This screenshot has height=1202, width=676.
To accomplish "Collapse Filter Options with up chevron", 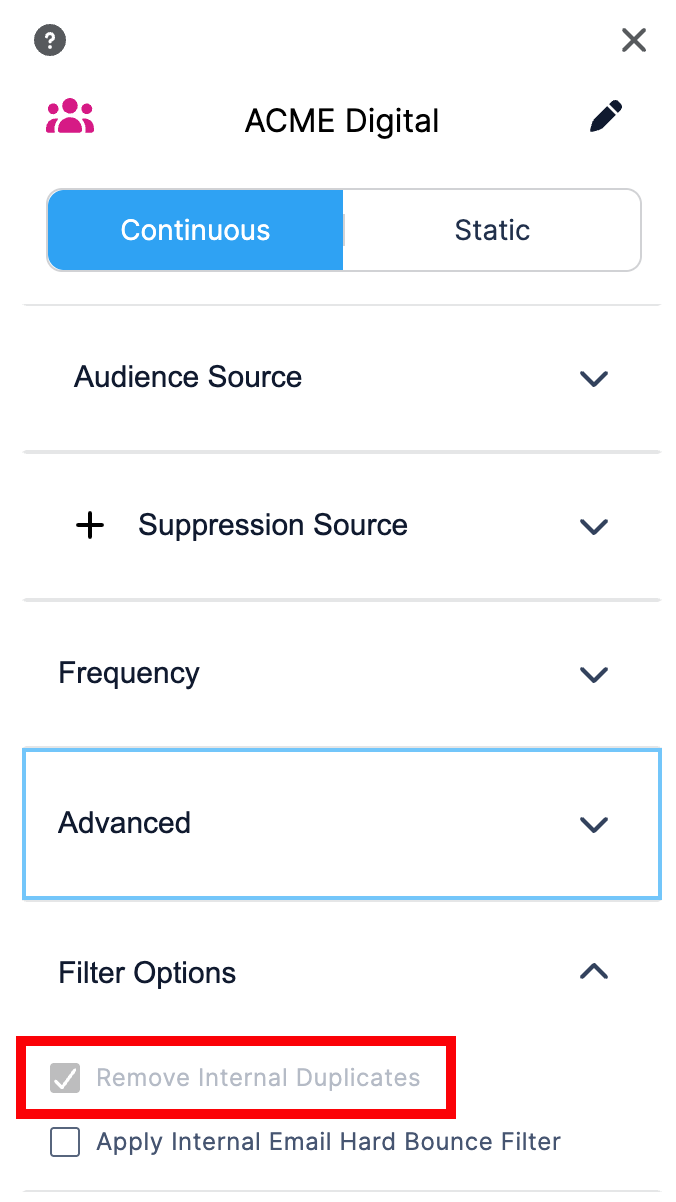I will [594, 971].
